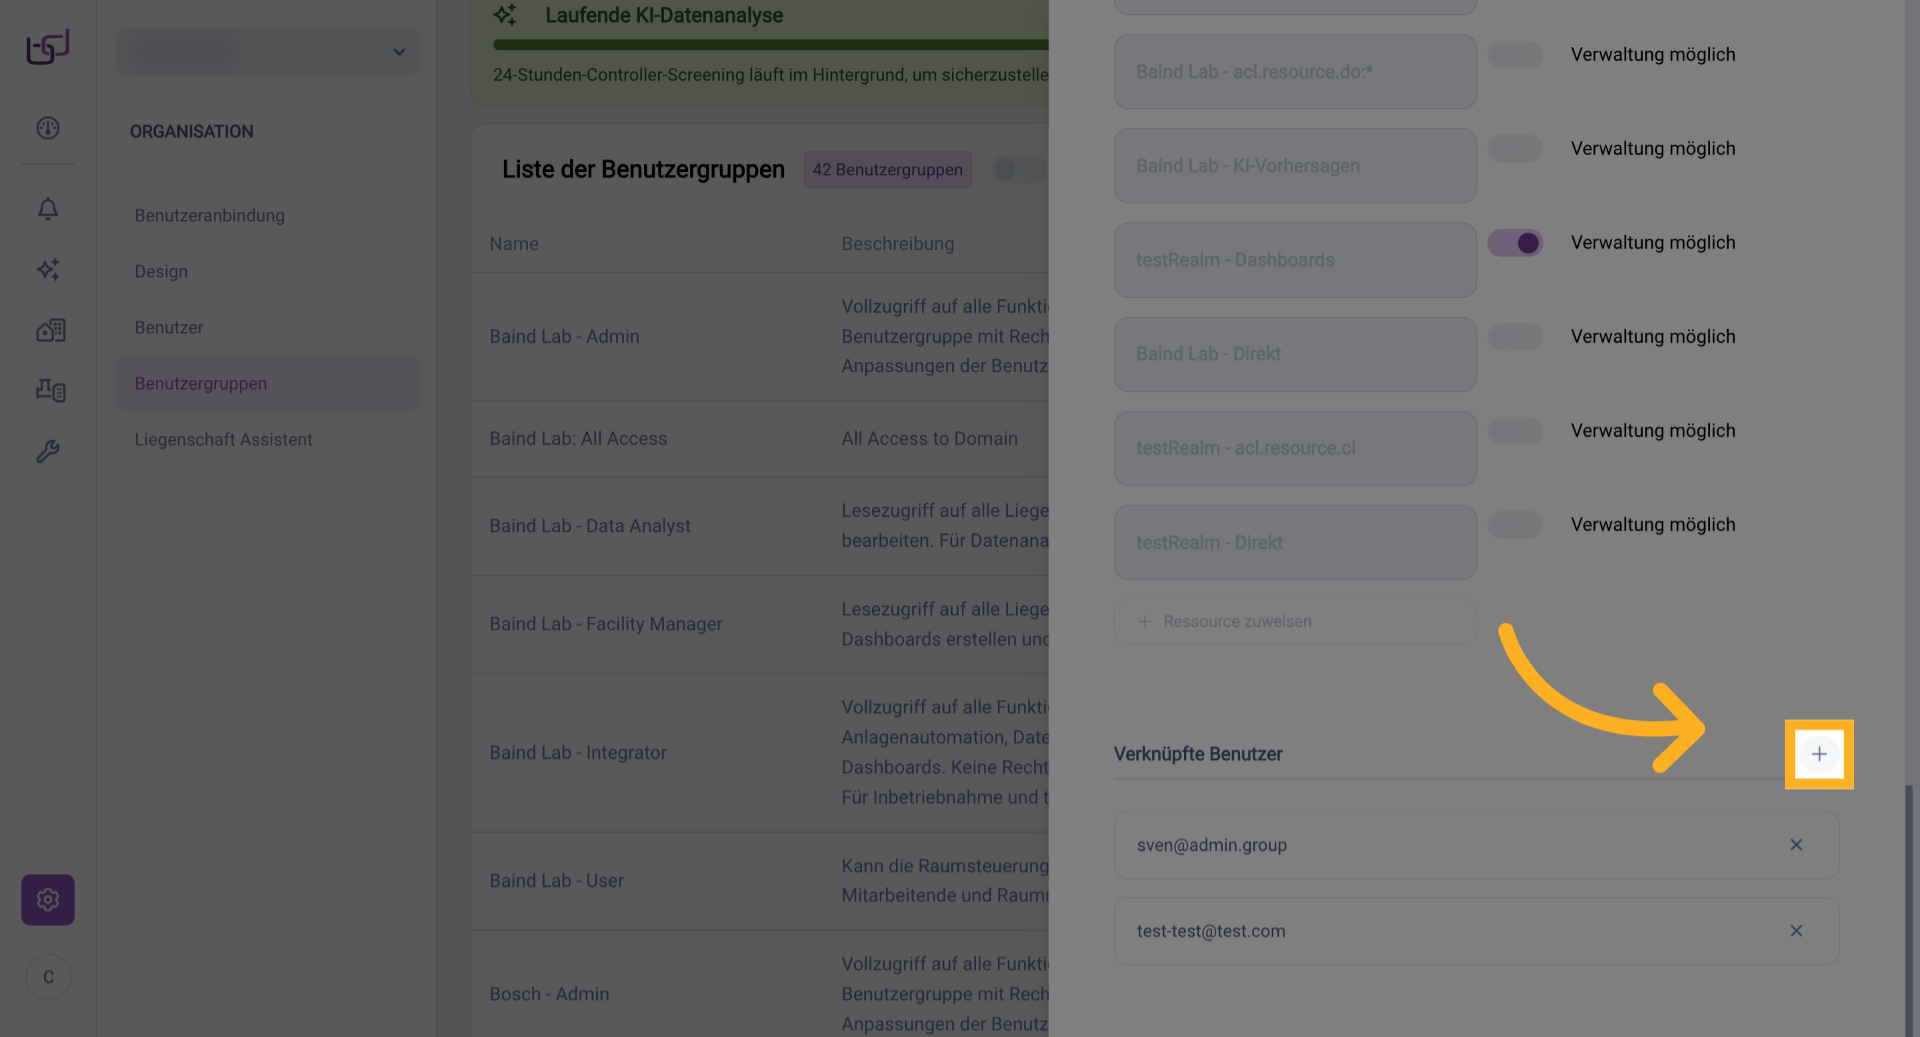Click the Baind Lab - Admin group row

pos(564,337)
